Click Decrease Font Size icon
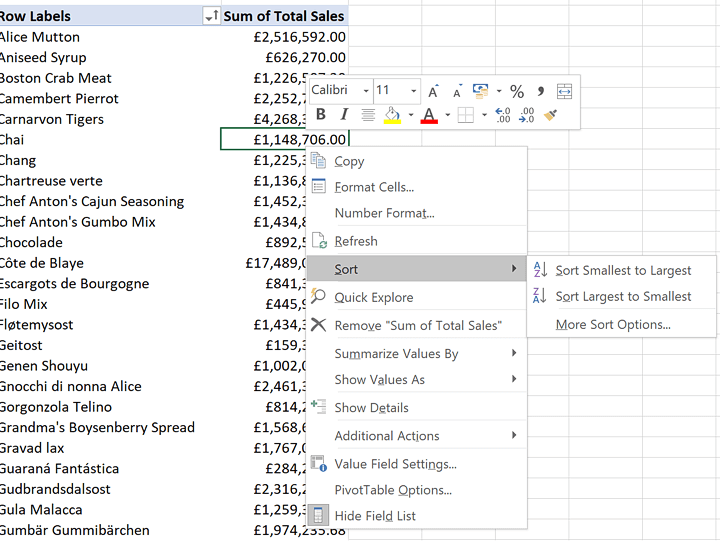720x542 pixels. coord(457,91)
